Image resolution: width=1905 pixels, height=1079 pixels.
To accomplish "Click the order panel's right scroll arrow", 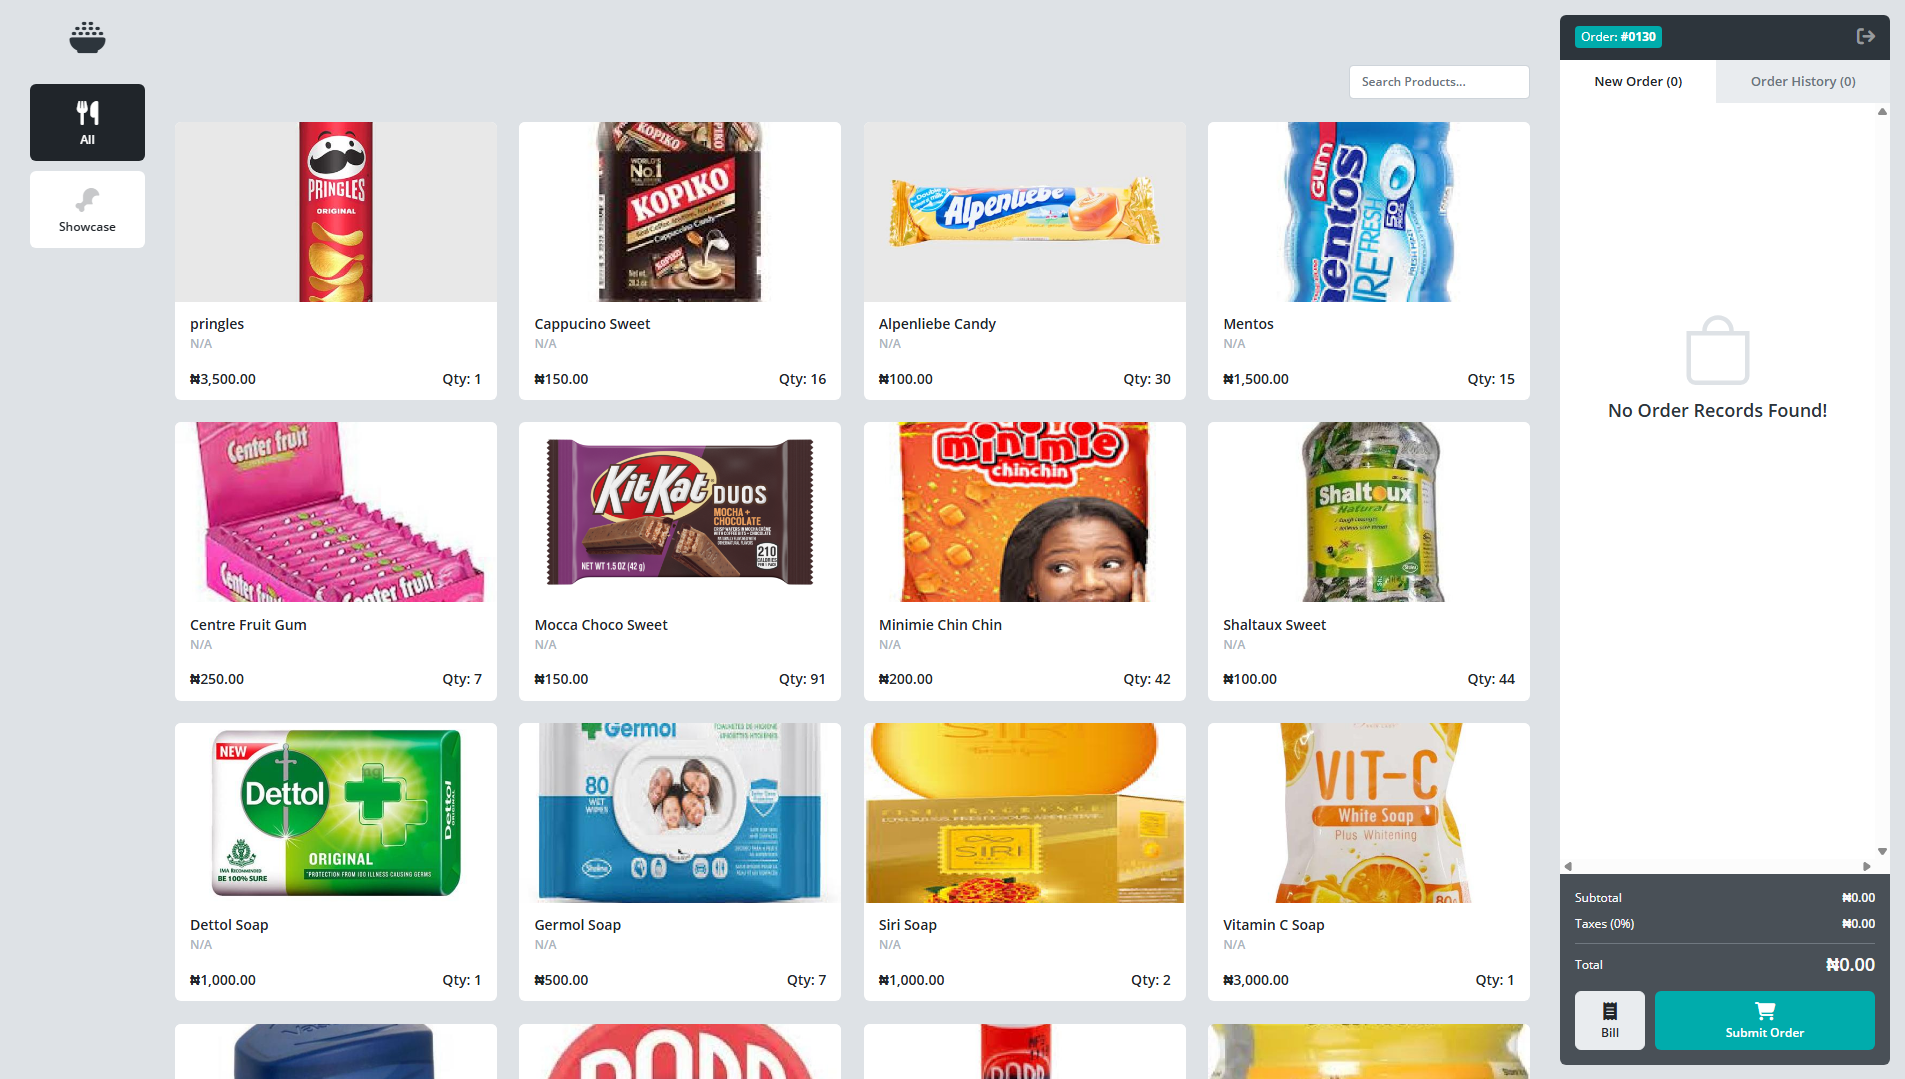I will (1866, 866).
